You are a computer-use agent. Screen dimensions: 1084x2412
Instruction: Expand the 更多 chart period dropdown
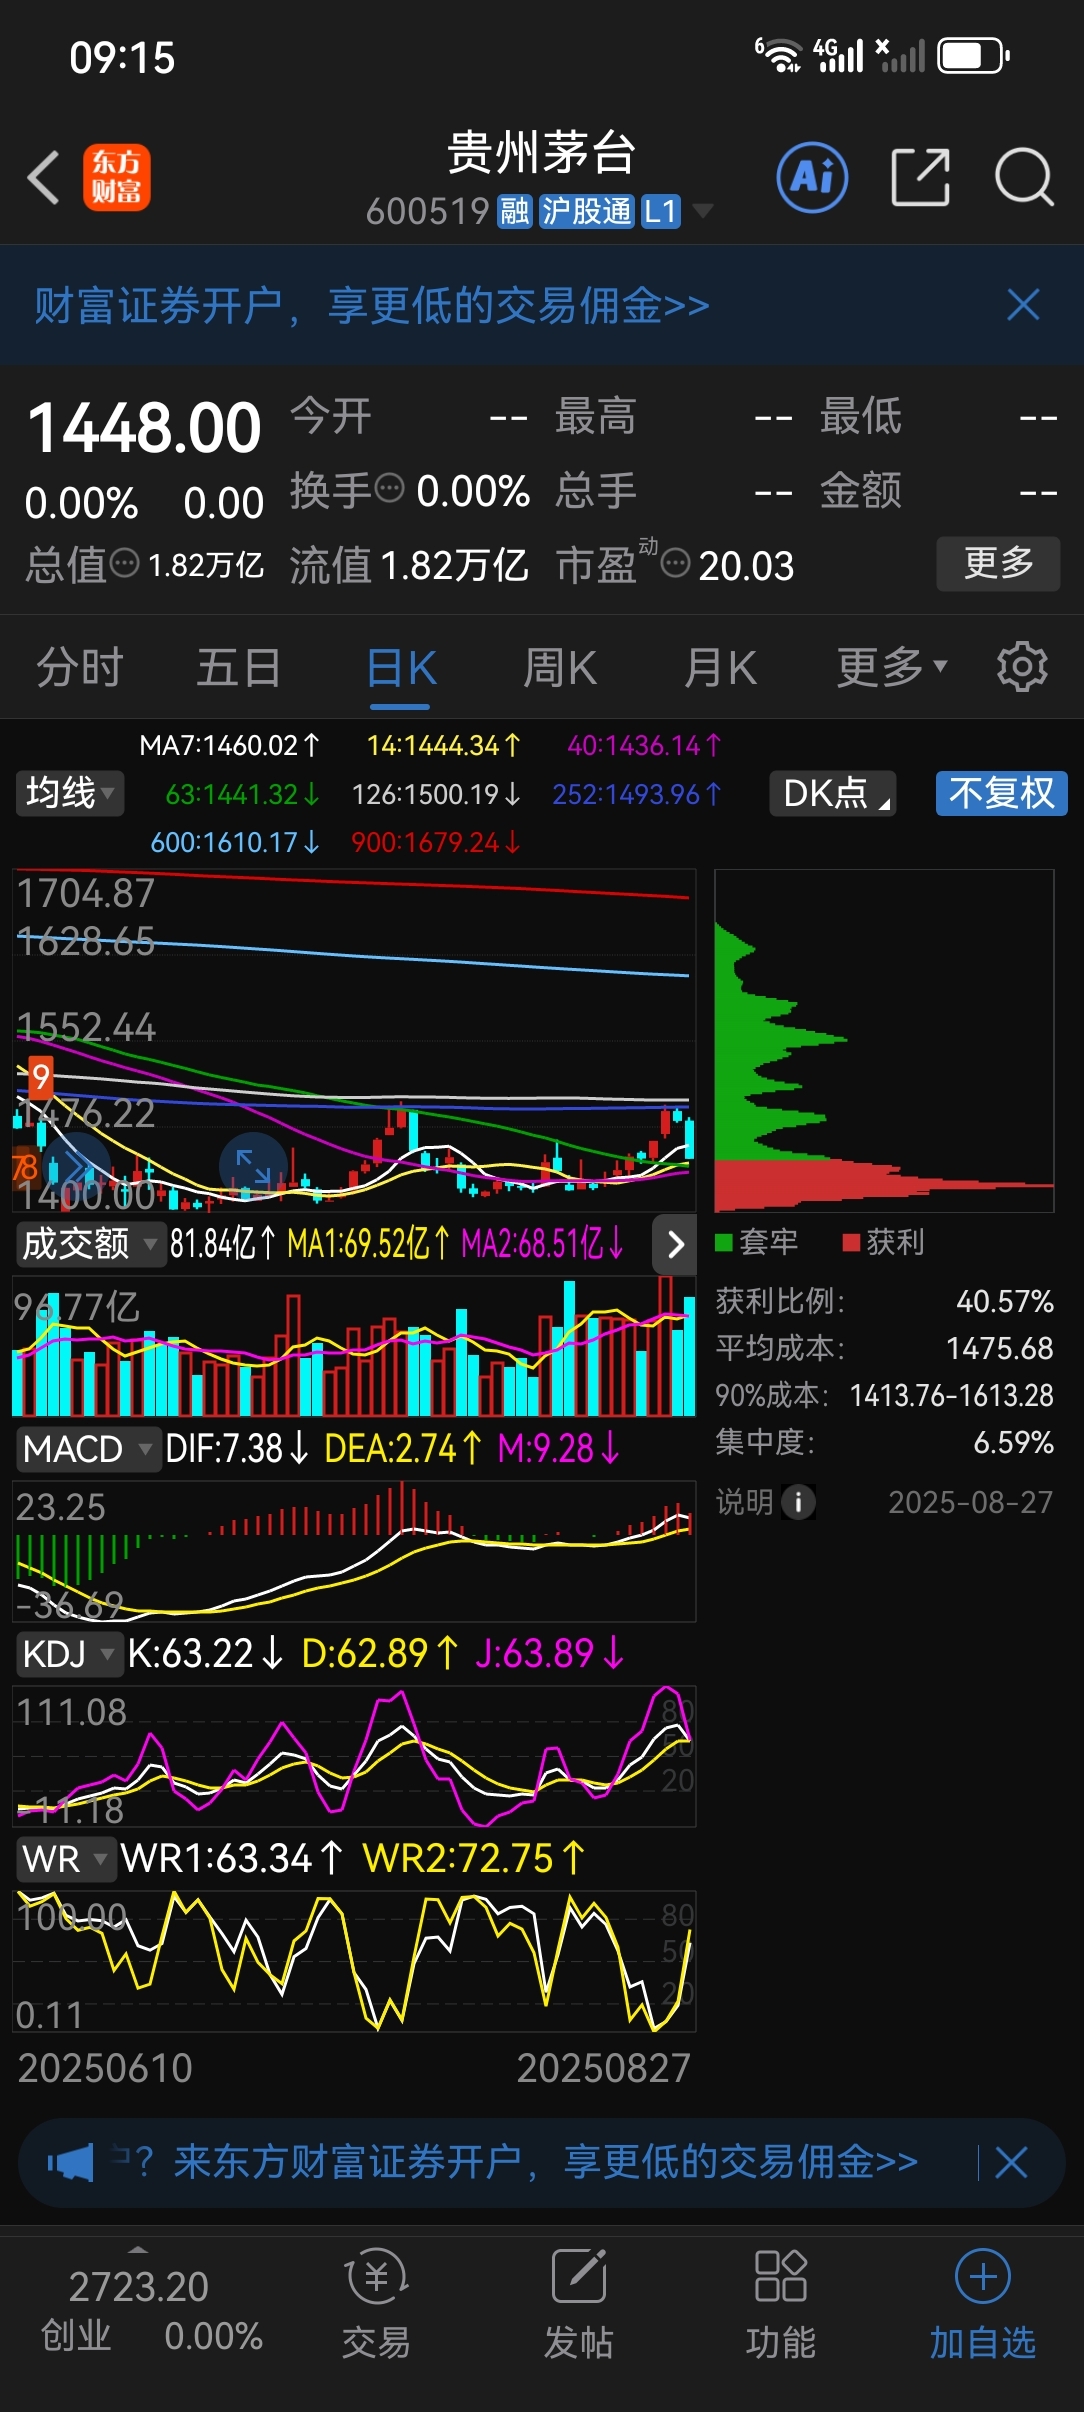click(891, 667)
